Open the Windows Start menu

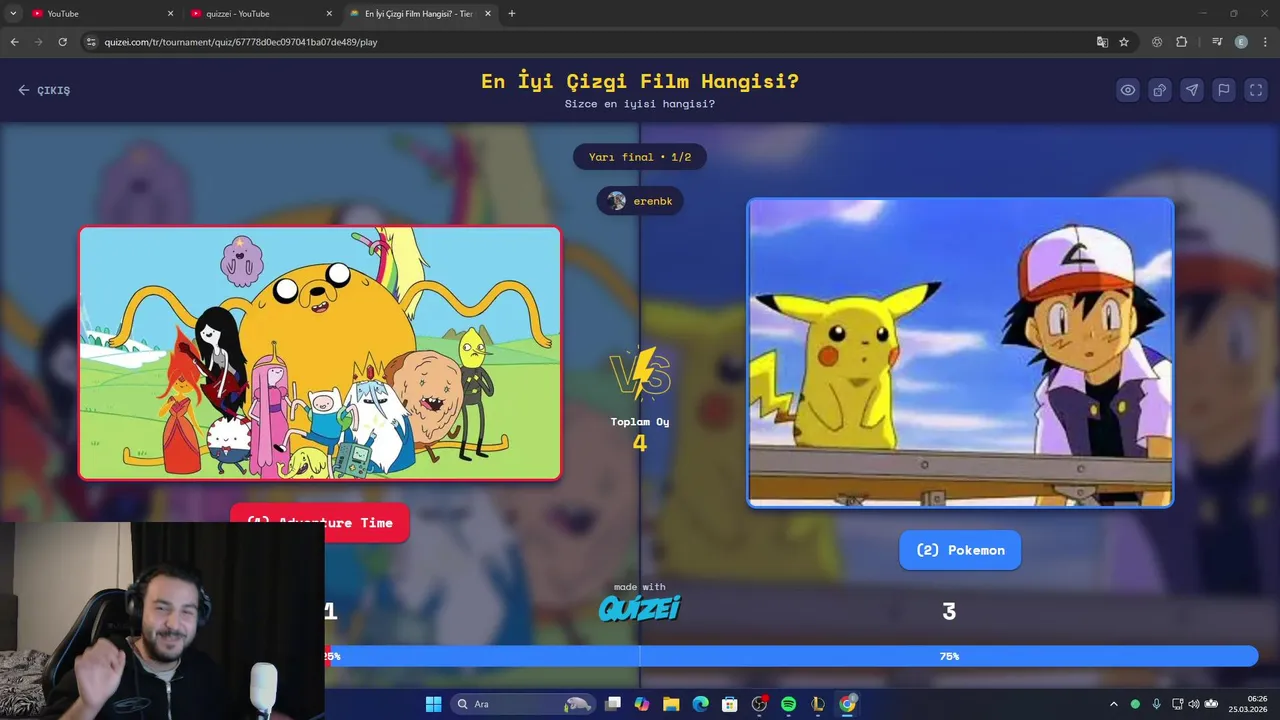click(x=433, y=704)
